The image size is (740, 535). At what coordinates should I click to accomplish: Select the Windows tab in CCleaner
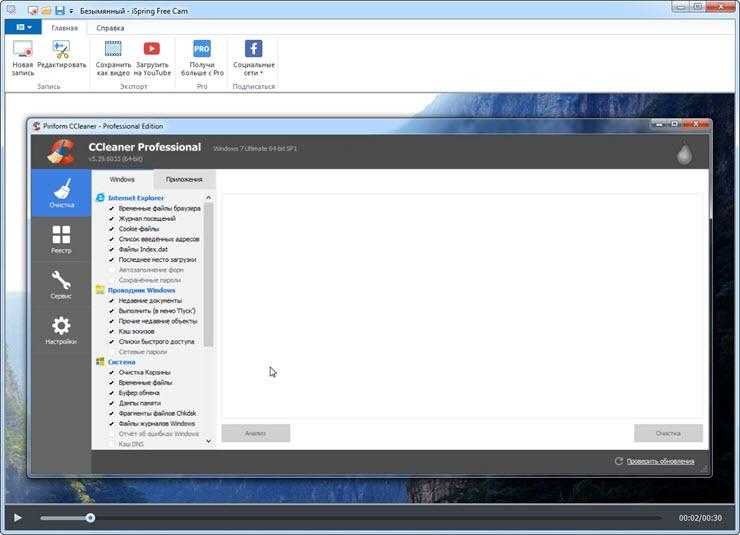[122, 179]
